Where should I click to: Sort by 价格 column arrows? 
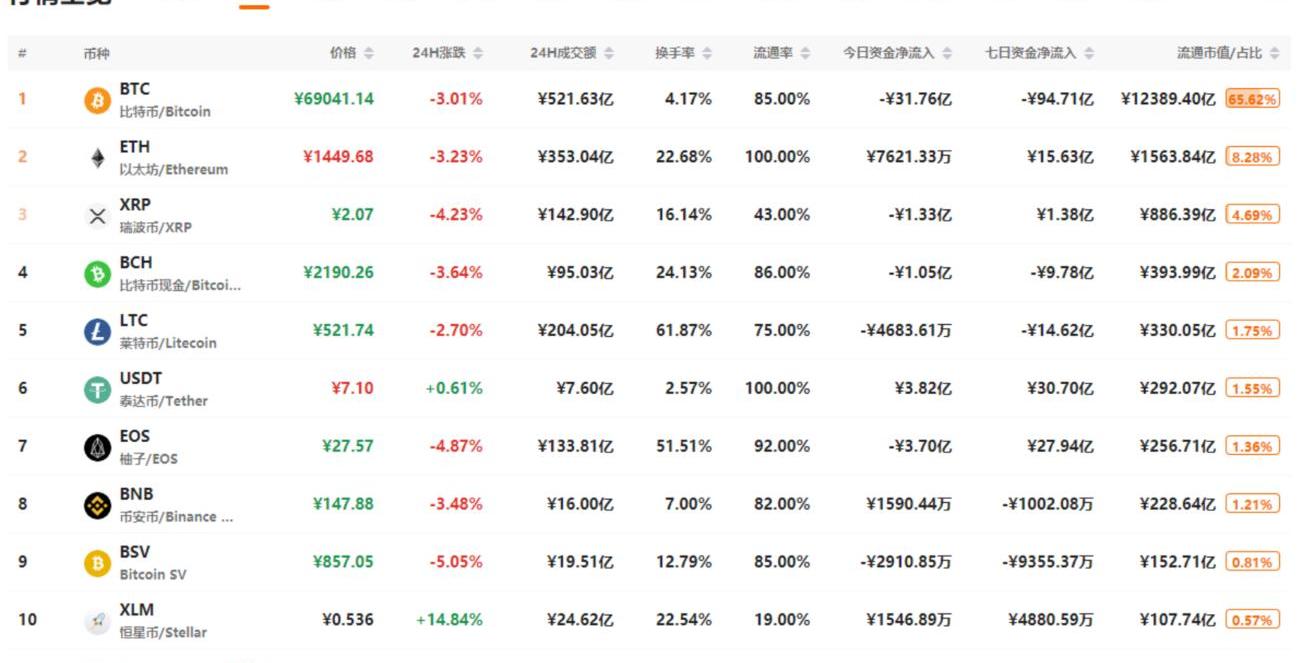tap(369, 53)
